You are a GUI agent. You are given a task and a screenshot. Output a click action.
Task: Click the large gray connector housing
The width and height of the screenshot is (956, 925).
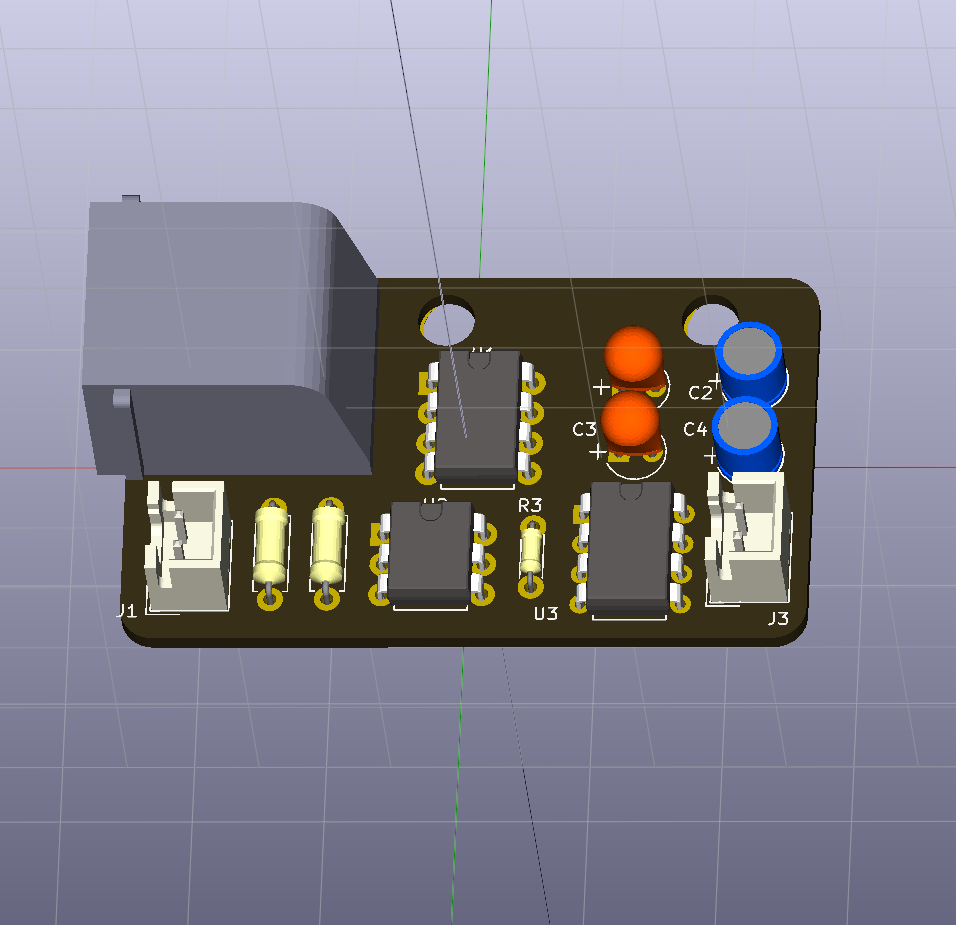click(230, 330)
